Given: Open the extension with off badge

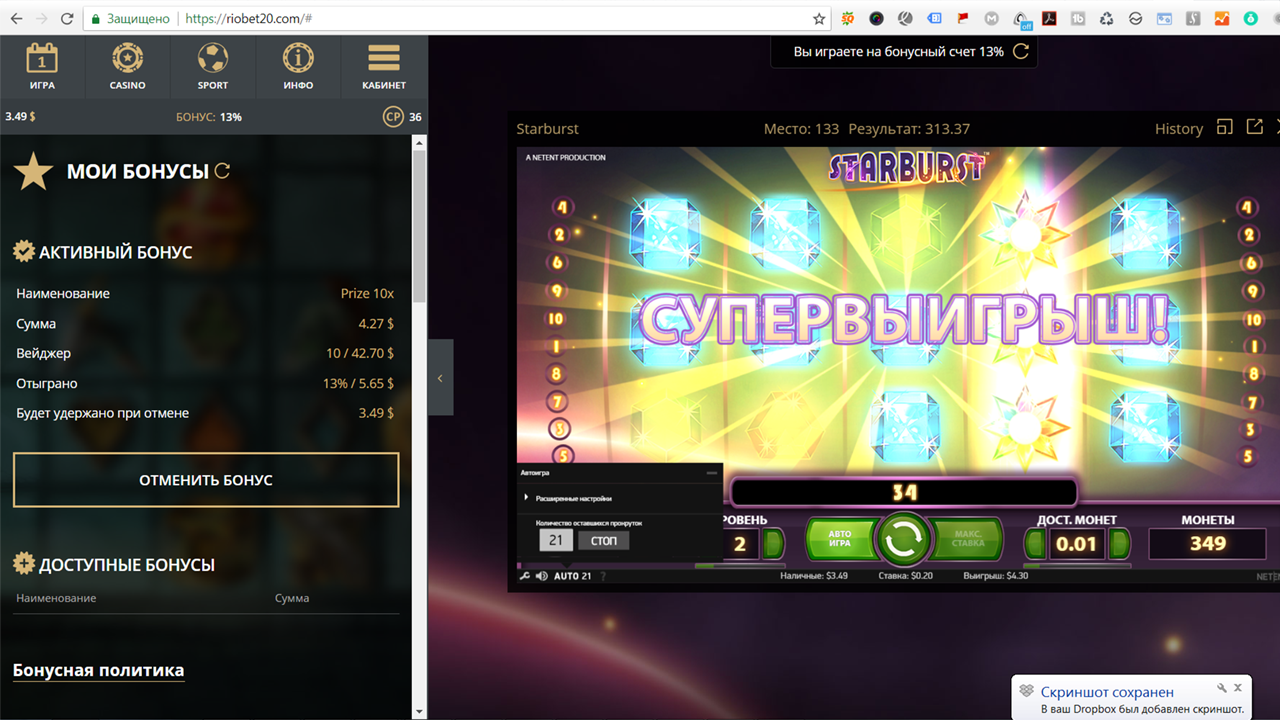Looking at the screenshot, I should tap(1021, 19).
